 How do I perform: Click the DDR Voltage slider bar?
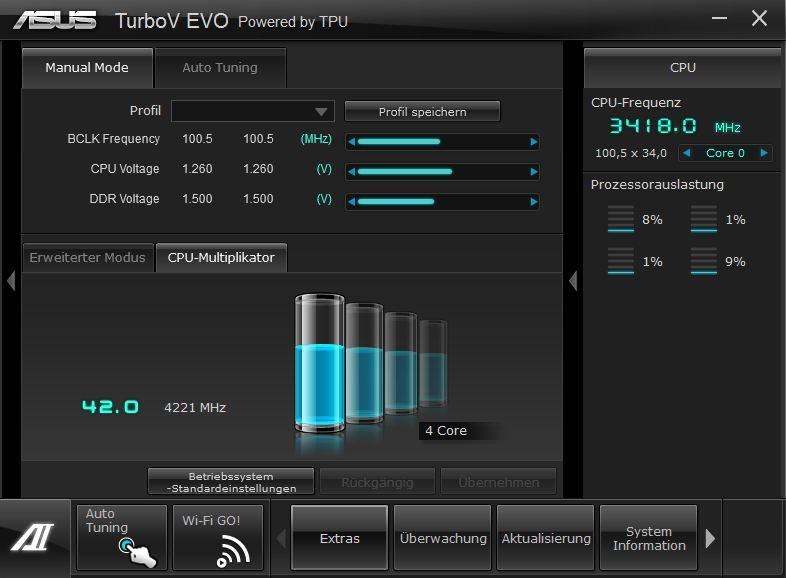[x=443, y=202]
